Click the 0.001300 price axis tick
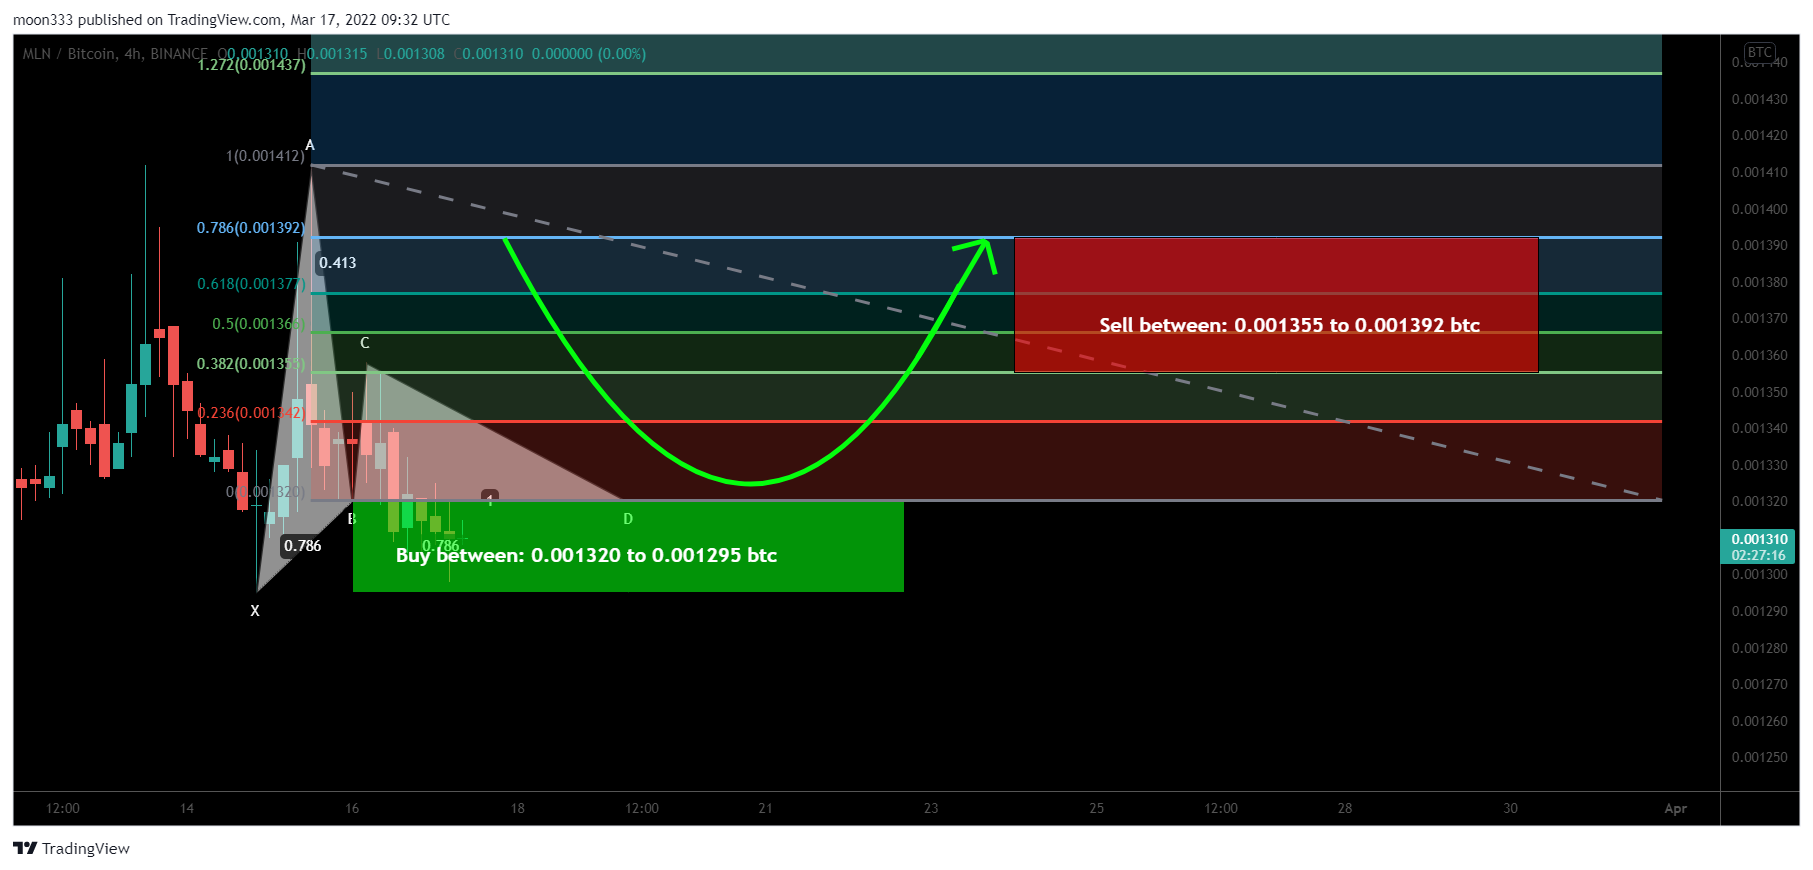Screen dimensions: 1813x870 click(1760, 575)
